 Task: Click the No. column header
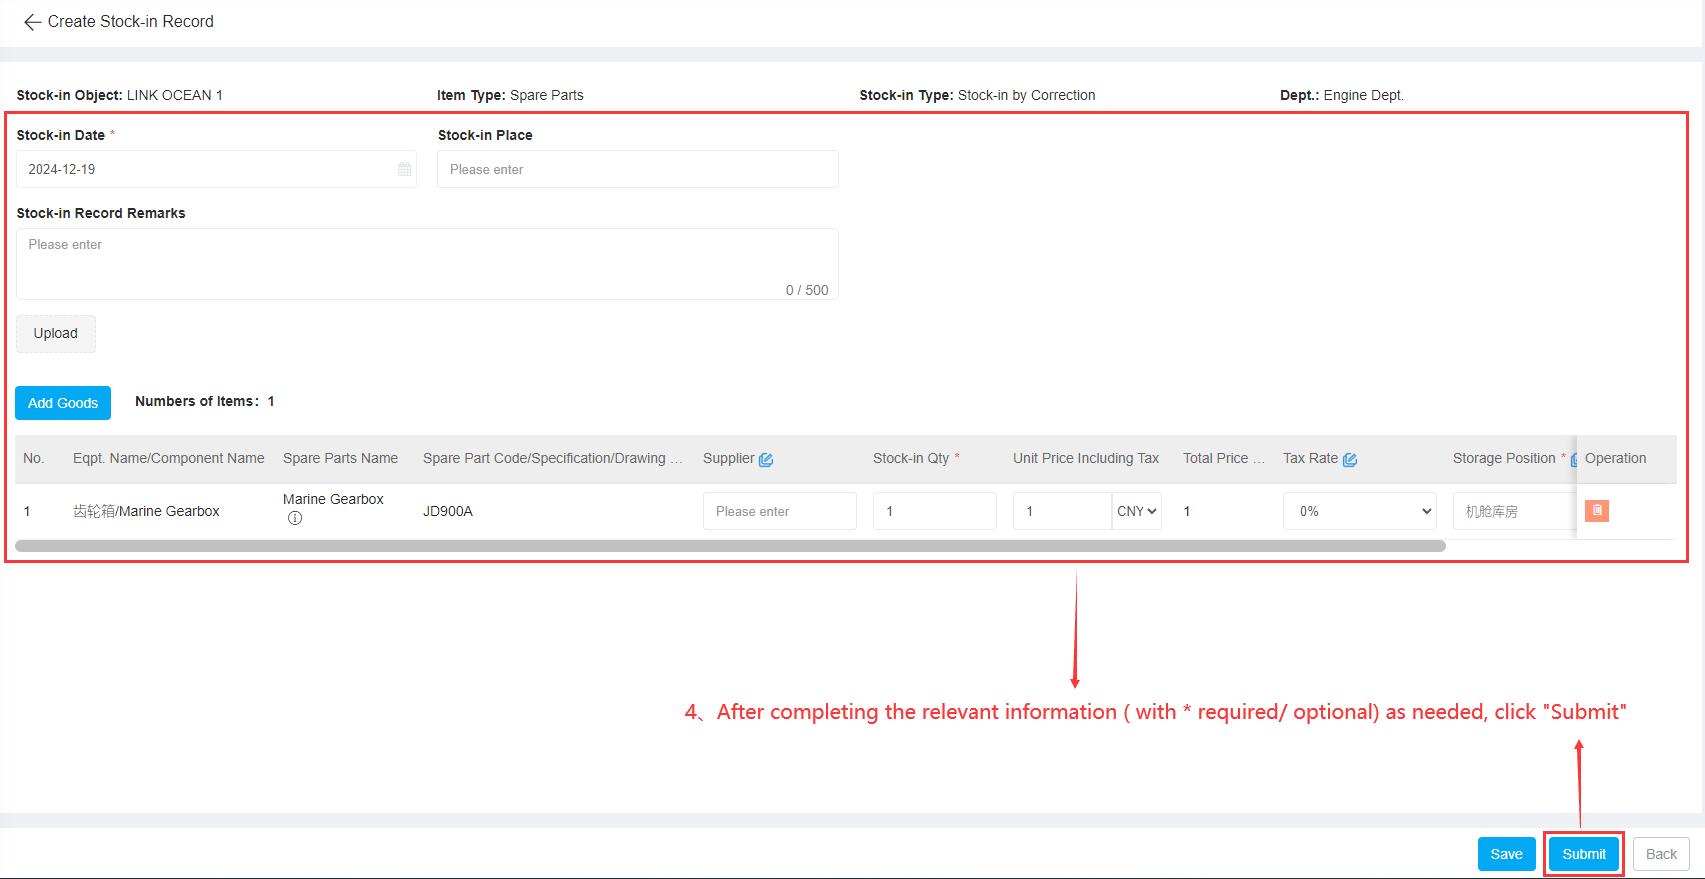click(x=34, y=458)
